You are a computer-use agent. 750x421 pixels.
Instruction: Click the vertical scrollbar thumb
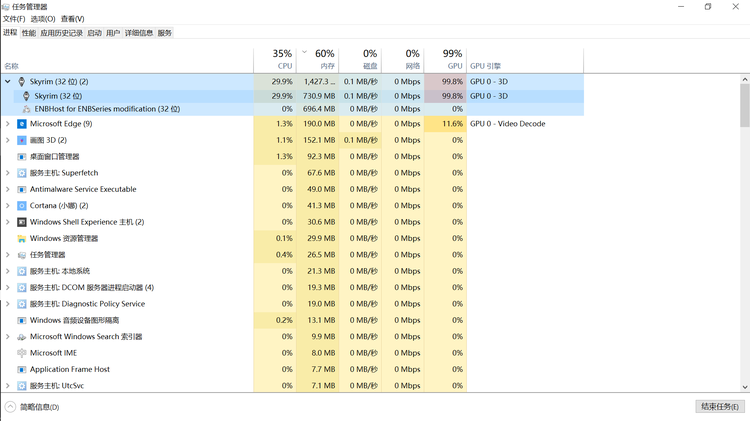pos(745,106)
